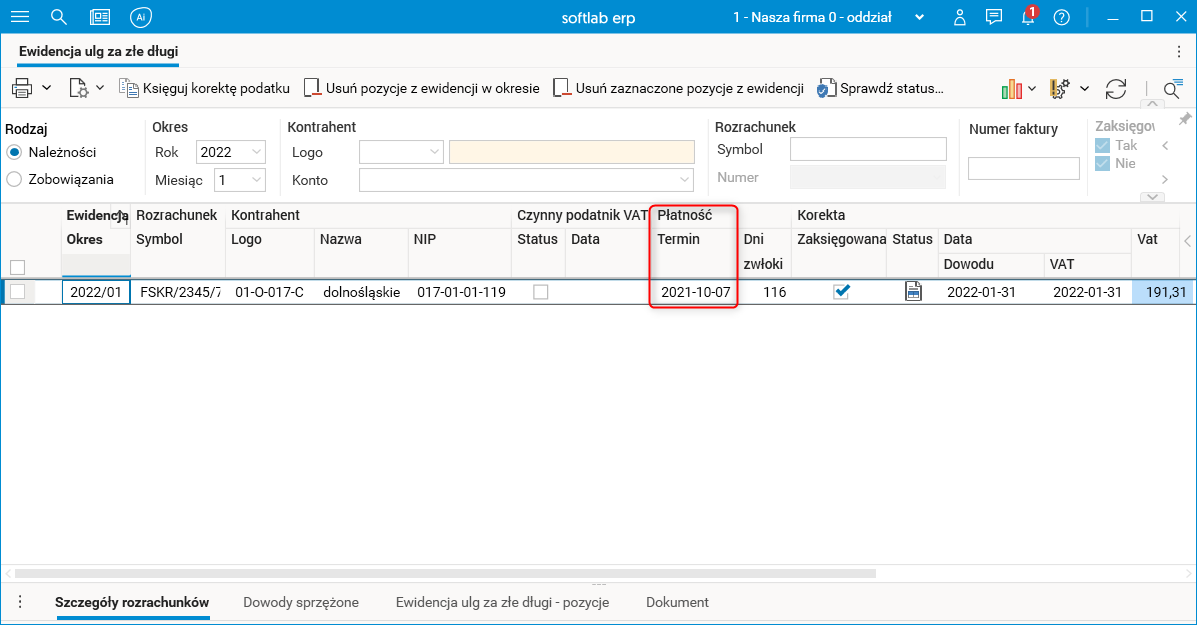Refresh the list with the reload icon

1115,89
